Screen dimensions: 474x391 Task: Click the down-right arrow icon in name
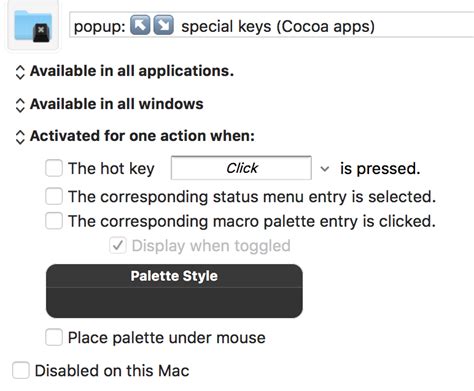pyautogui.click(x=164, y=25)
